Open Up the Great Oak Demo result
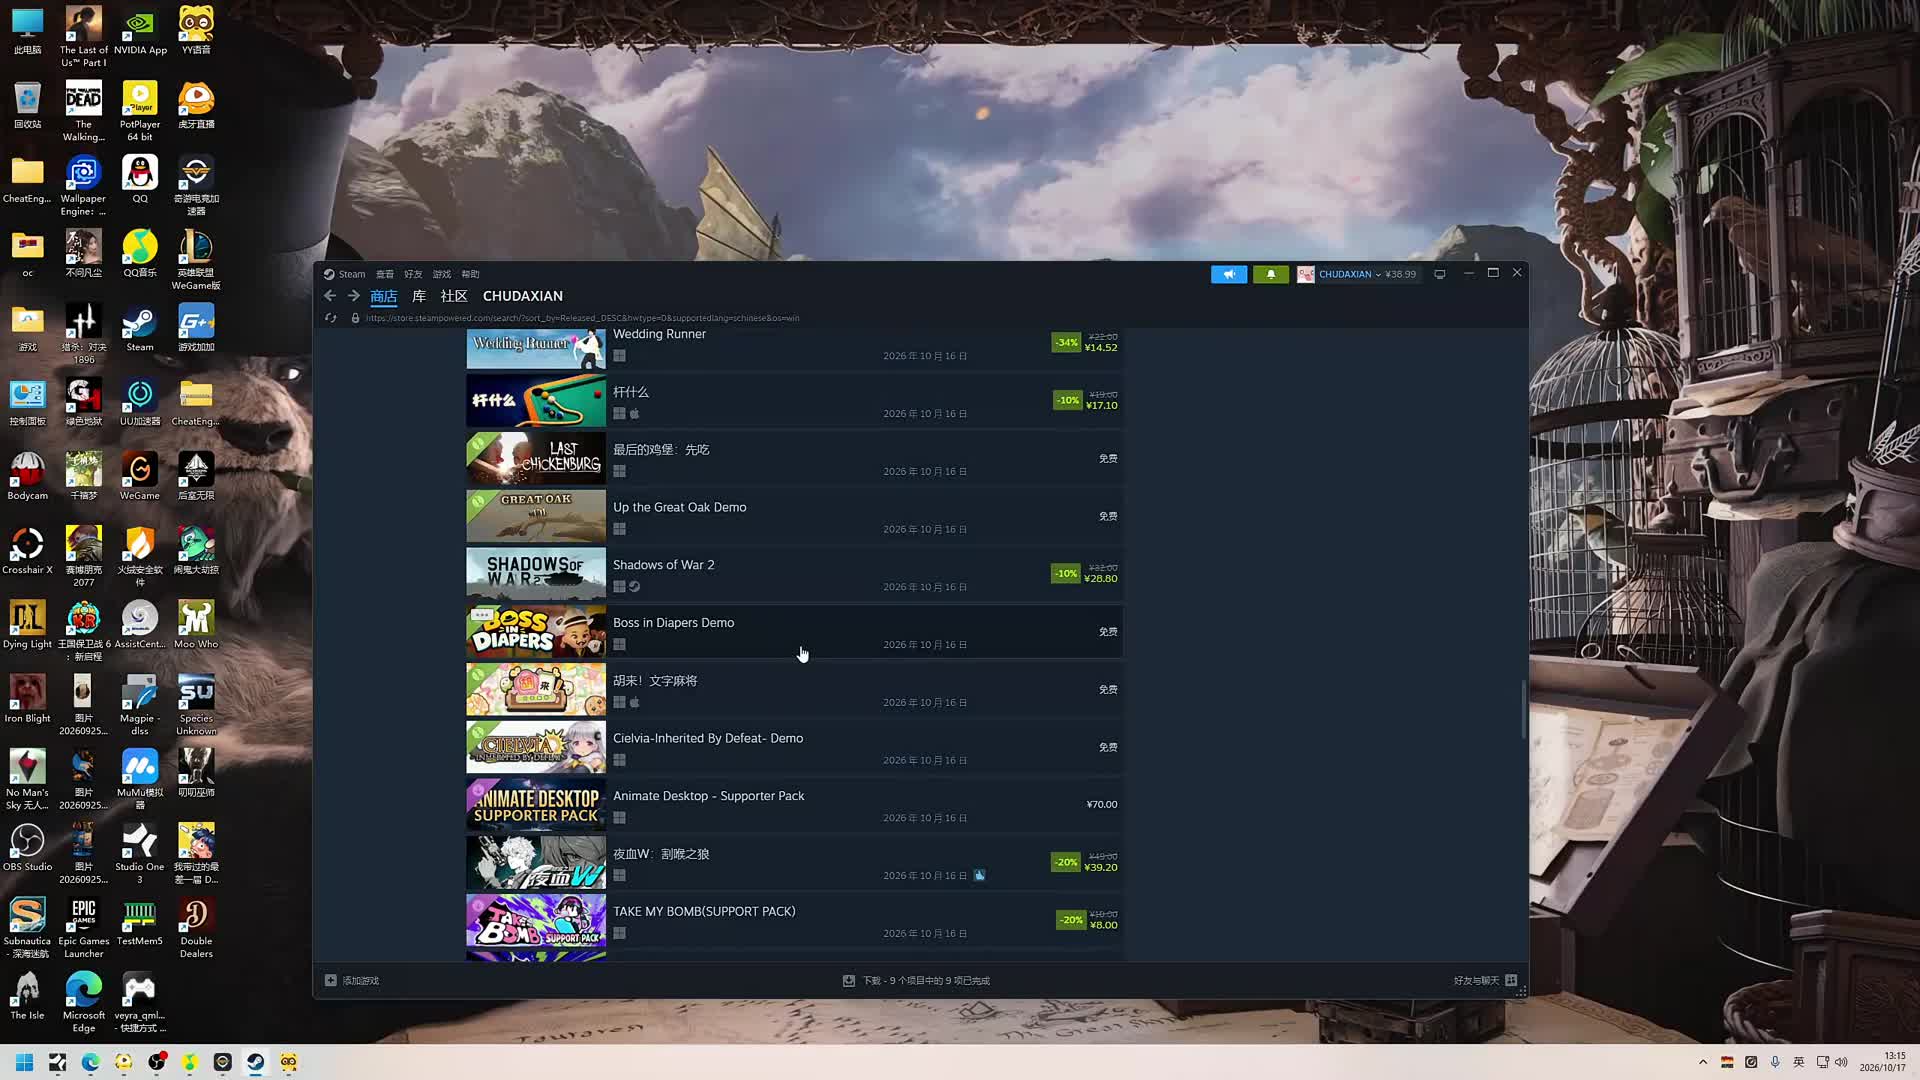The image size is (1920, 1080). coord(794,517)
